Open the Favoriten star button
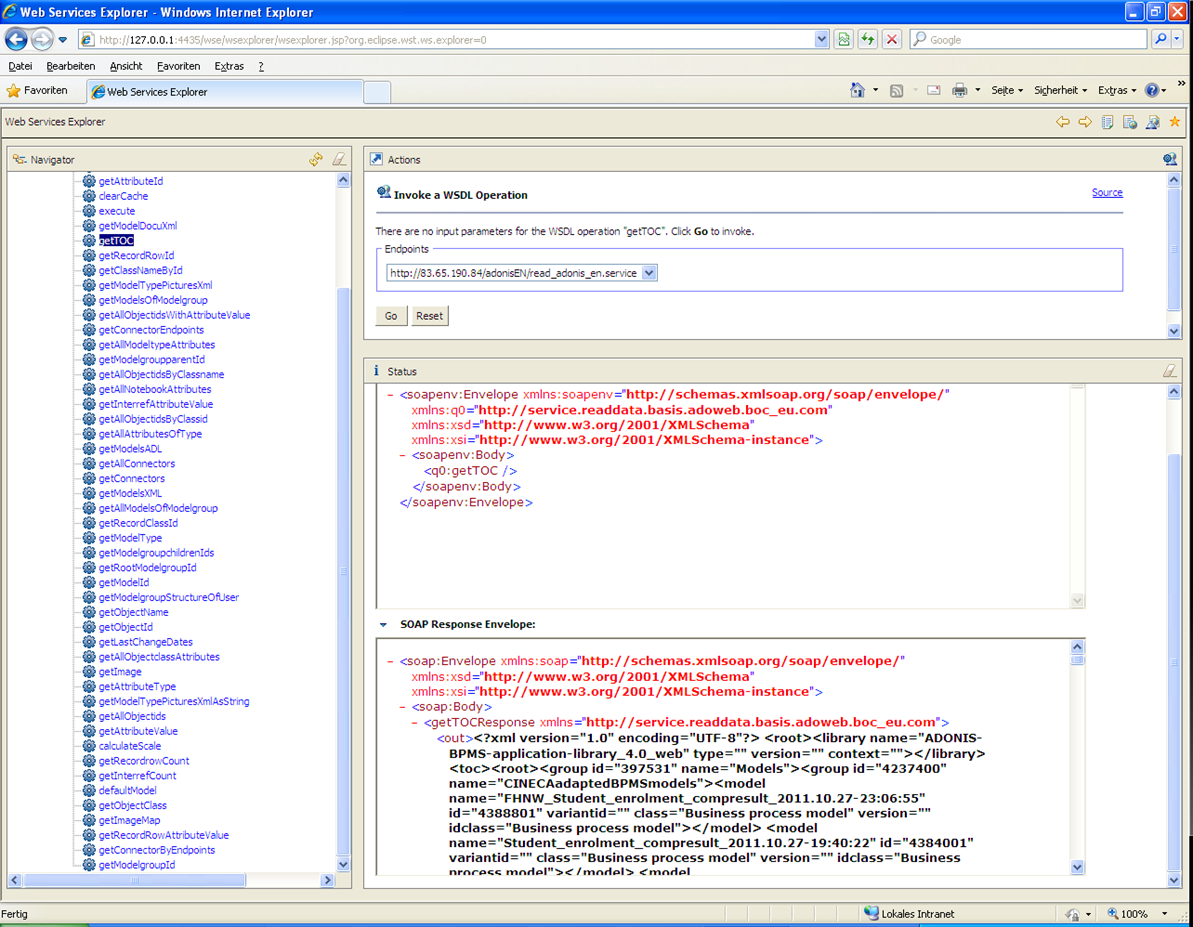The width and height of the screenshot is (1193, 927). [37, 91]
